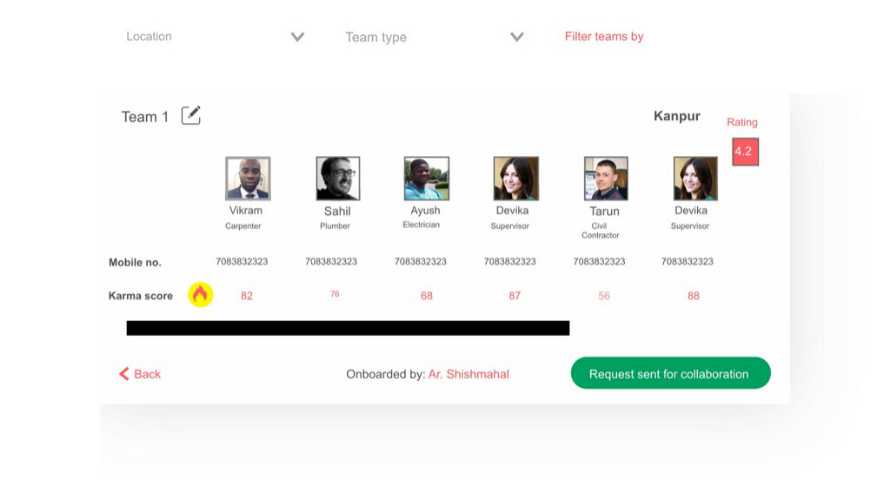Click the Team type dropdown chevron arrow
This screenshot has width=890, height=500.
coord(517,37)
